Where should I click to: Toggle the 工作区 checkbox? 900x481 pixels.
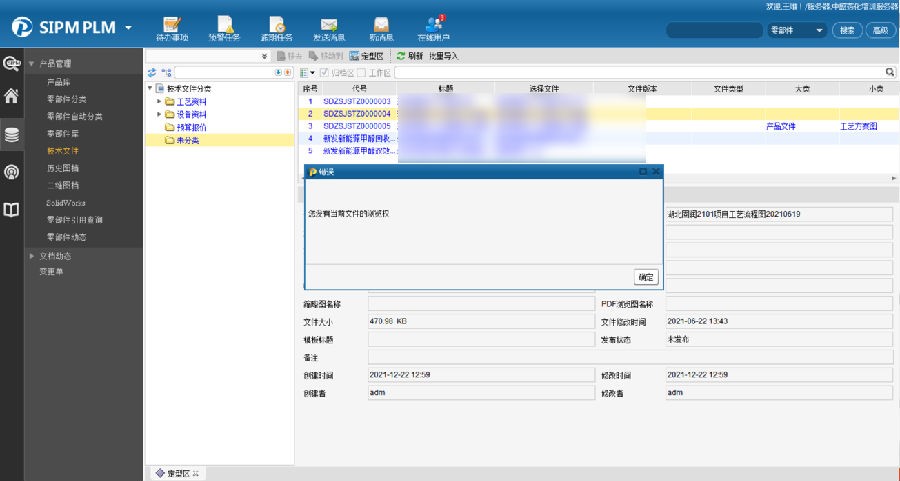pyautogui.click(x=361, y=73)
